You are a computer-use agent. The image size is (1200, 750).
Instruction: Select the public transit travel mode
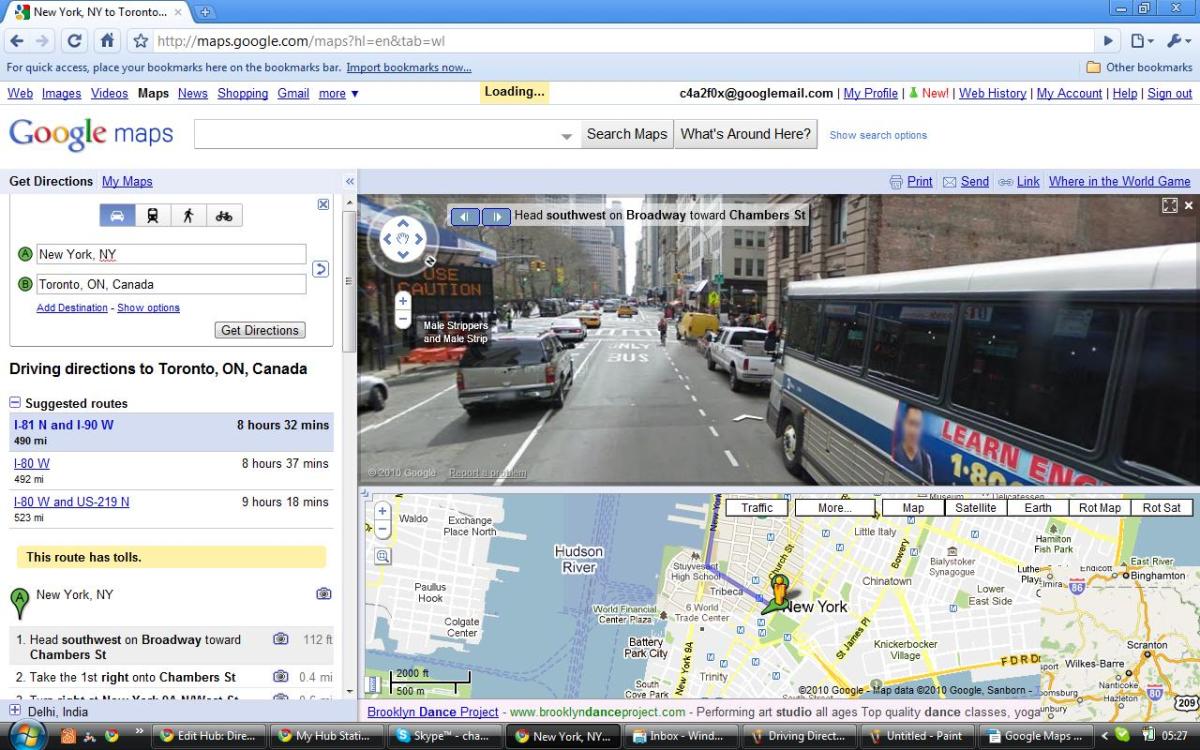pyautogui.click(x=152, y=215)
